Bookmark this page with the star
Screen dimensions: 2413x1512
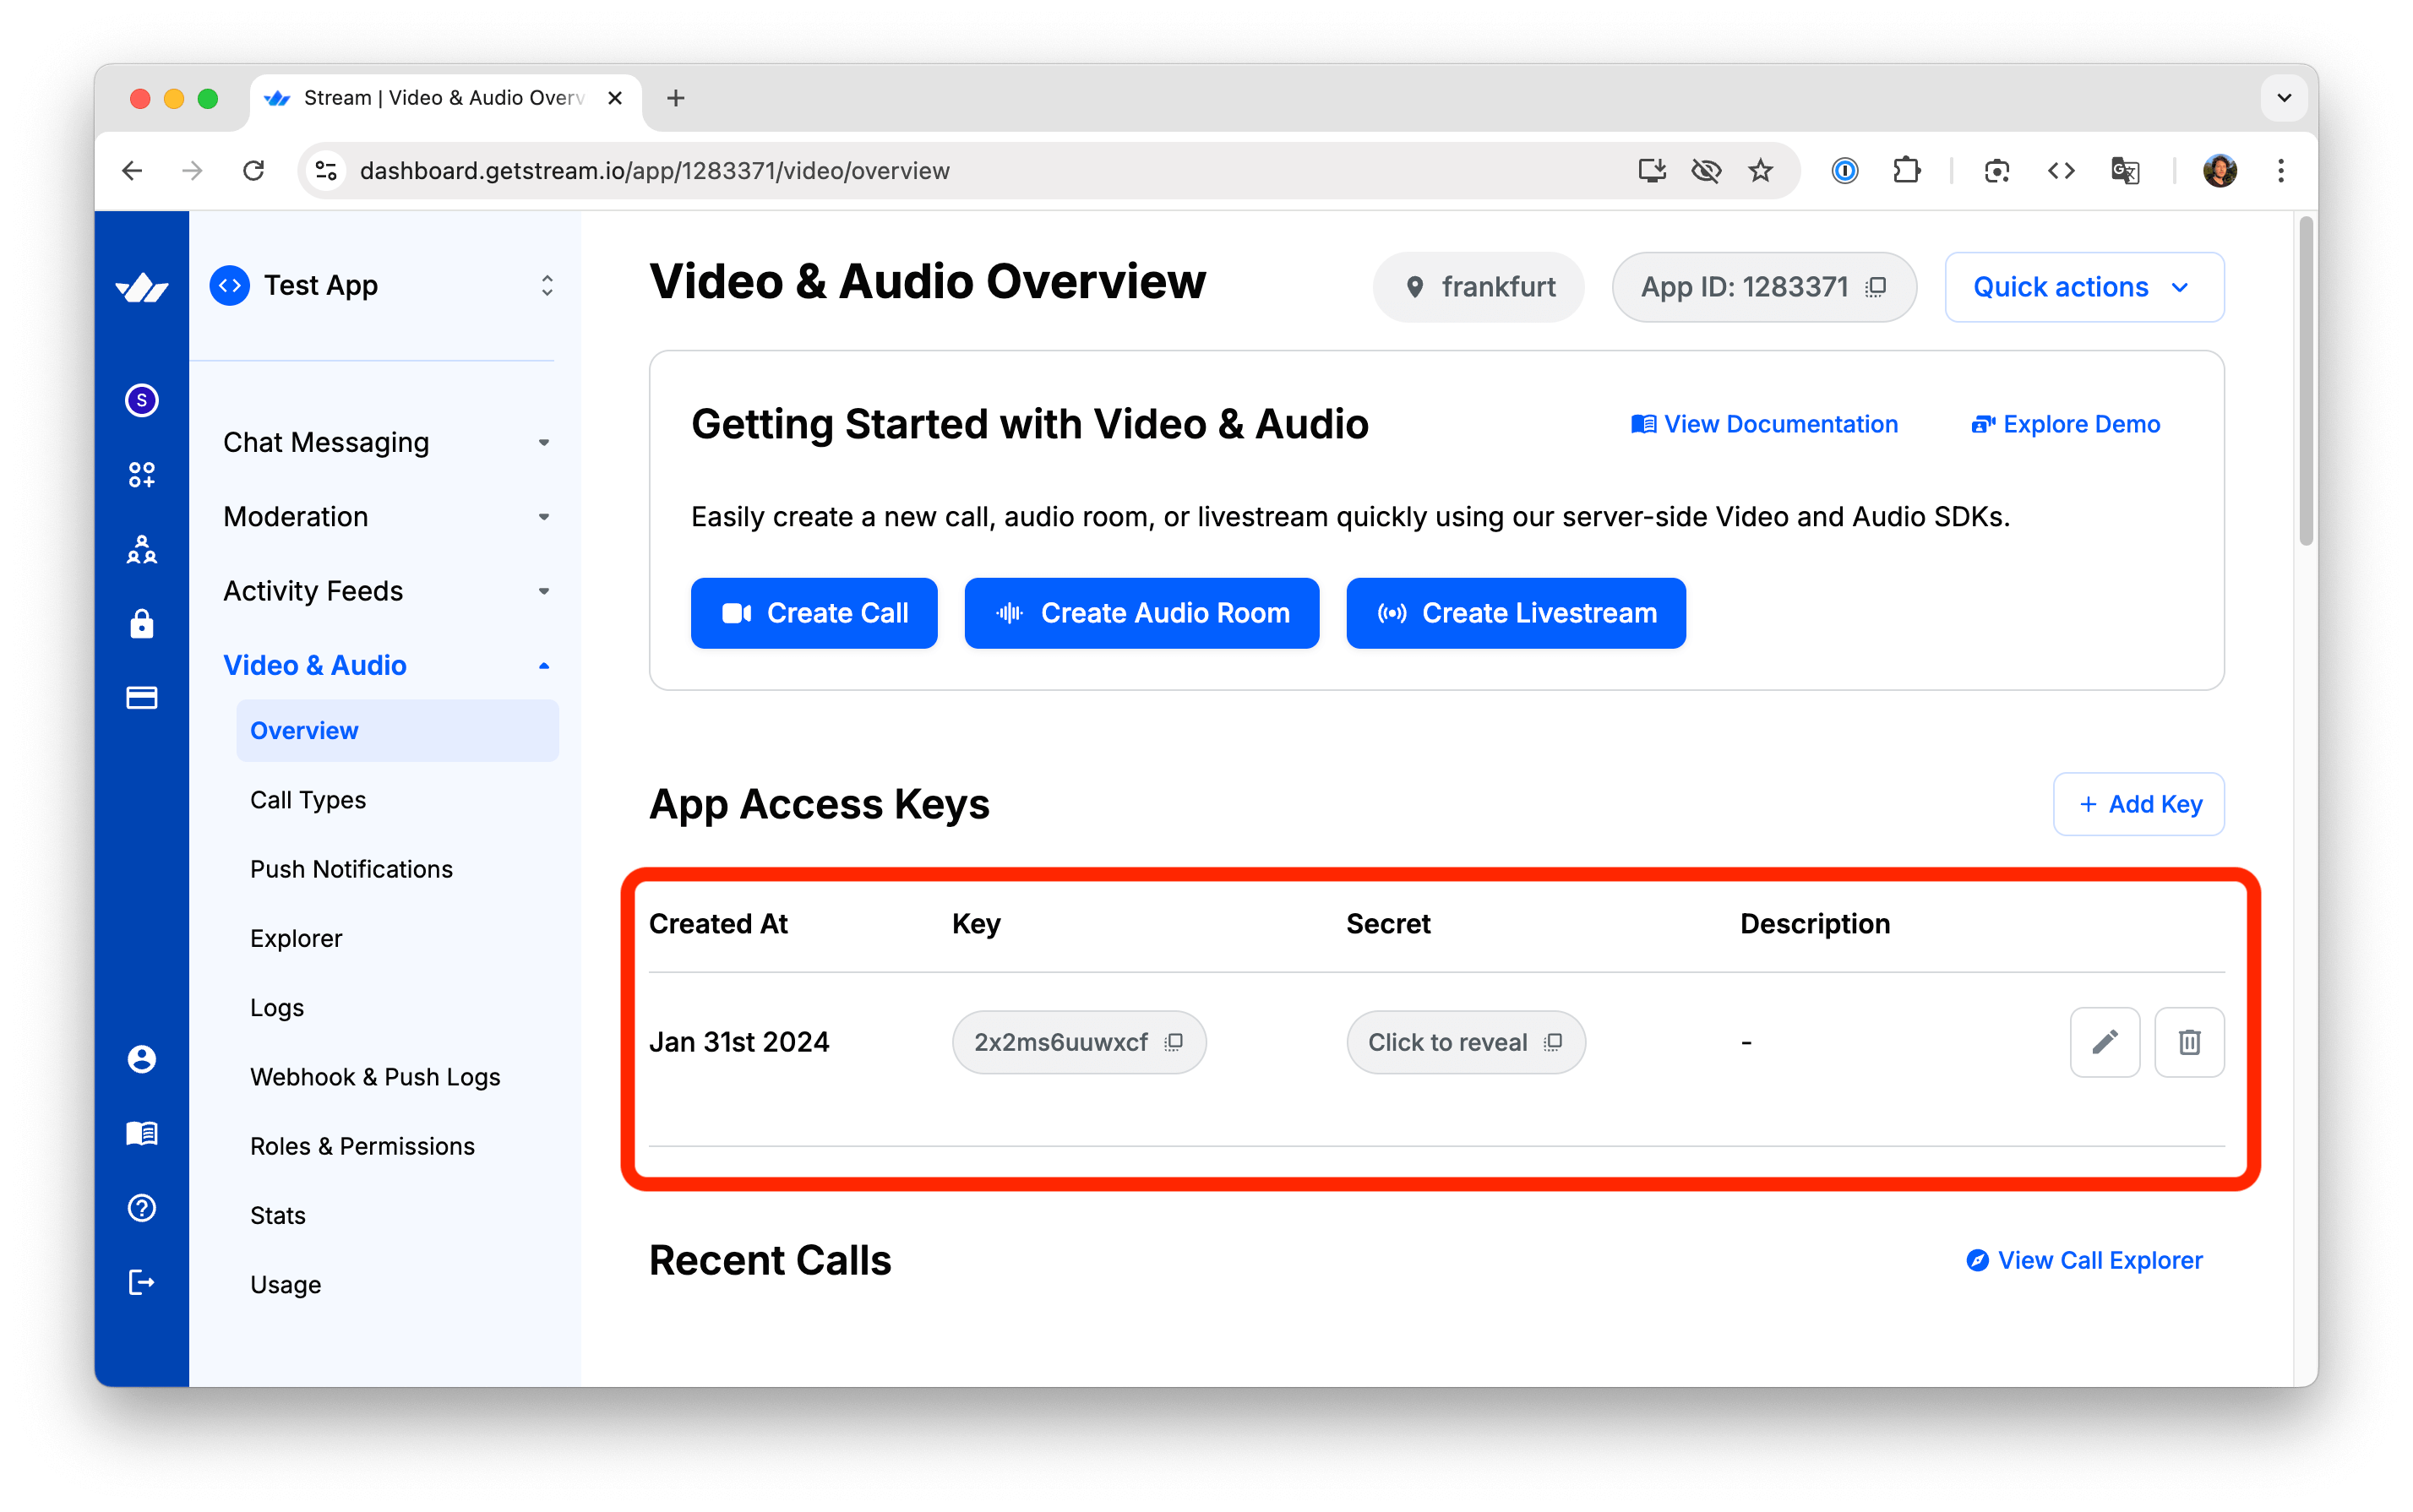point(1760,171)
